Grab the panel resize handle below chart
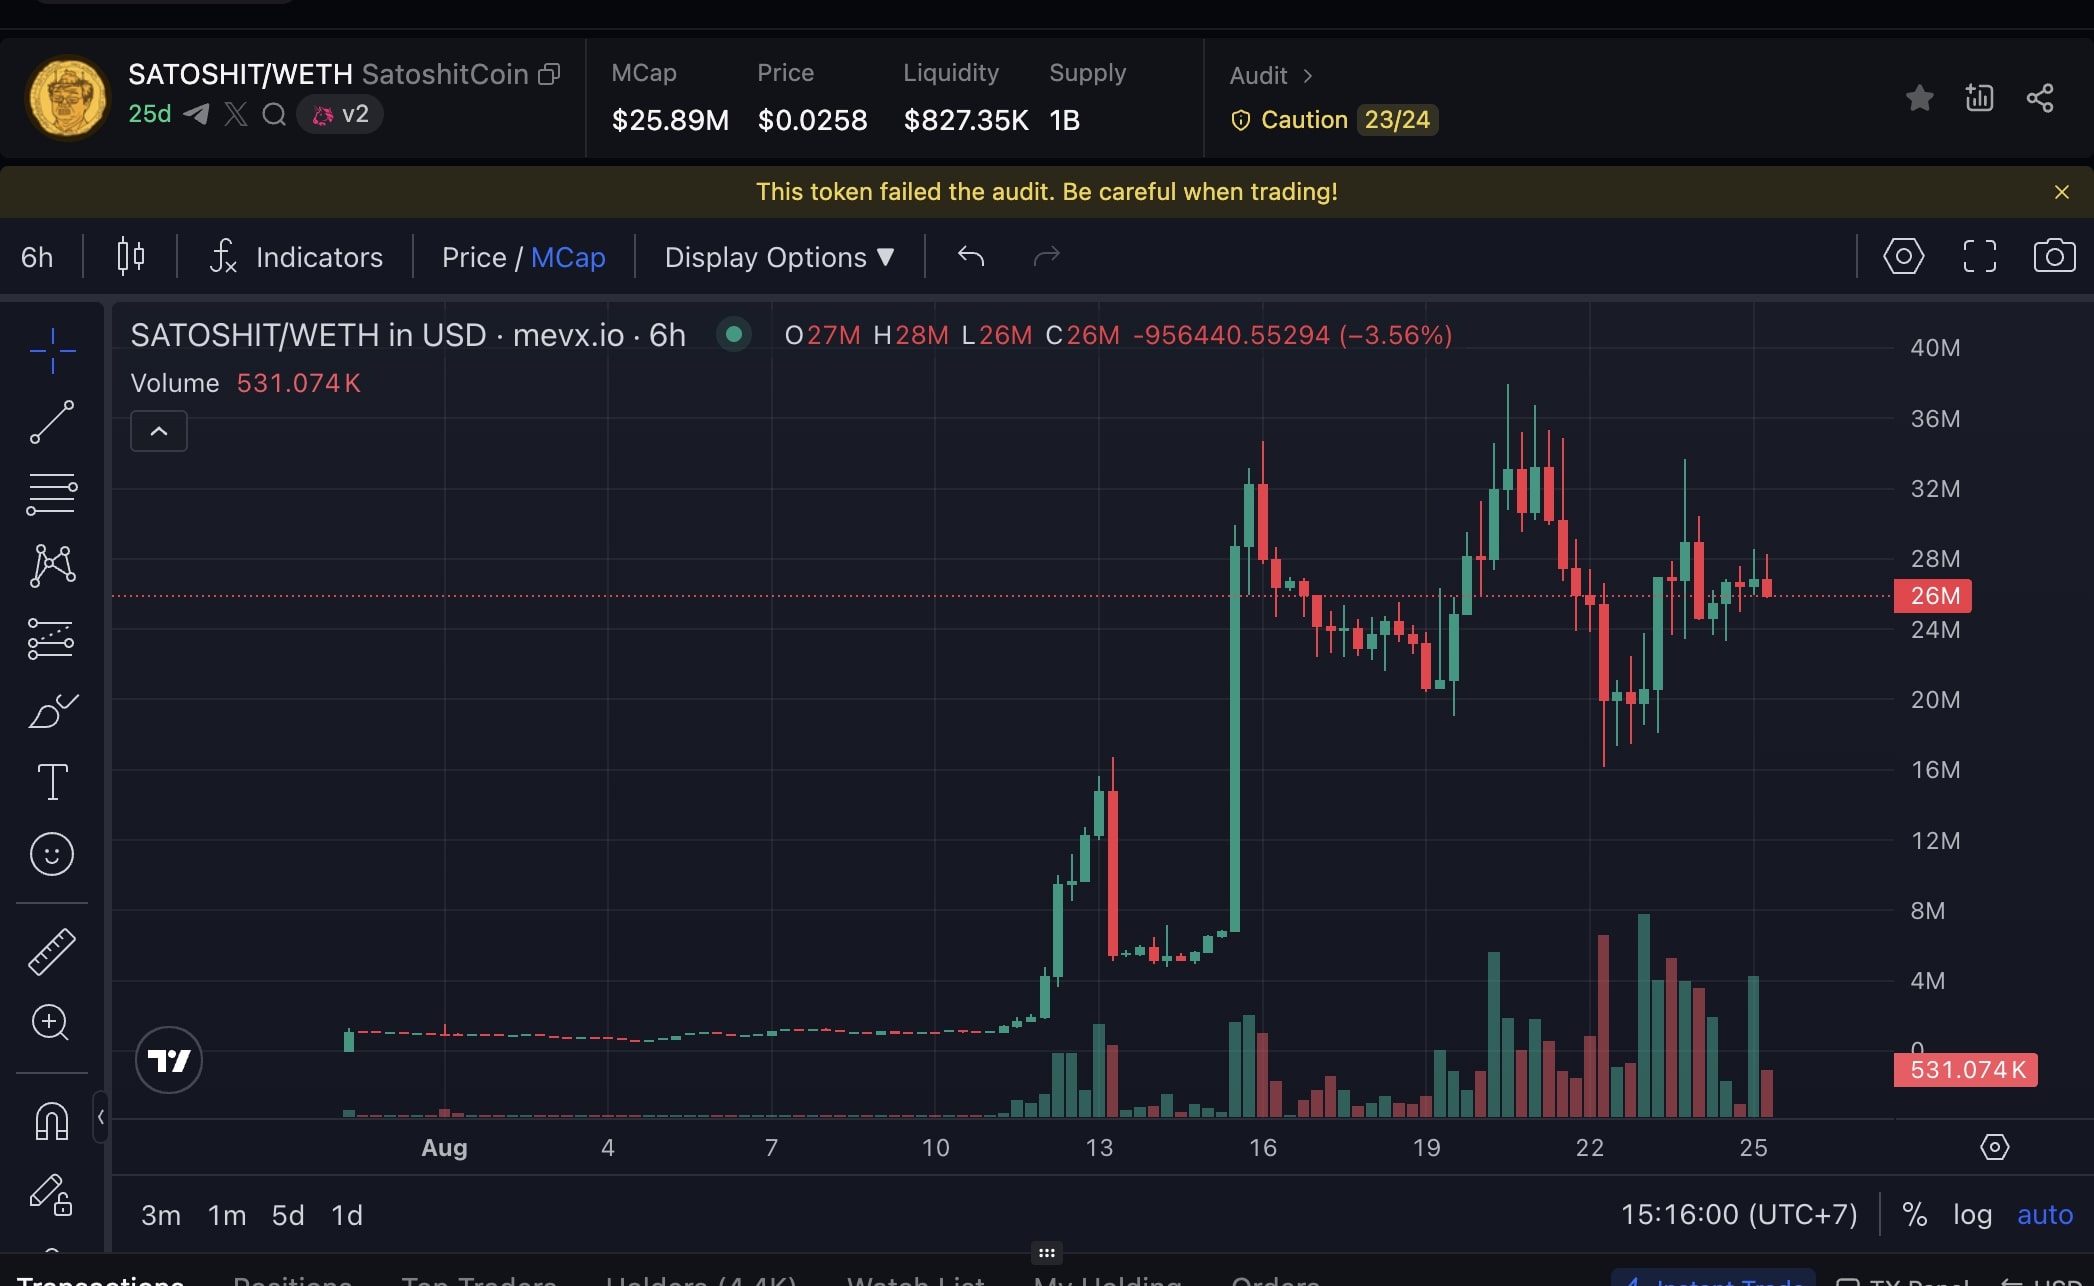The width and height of the screenshot is (2094, 1286). 1047,1253
